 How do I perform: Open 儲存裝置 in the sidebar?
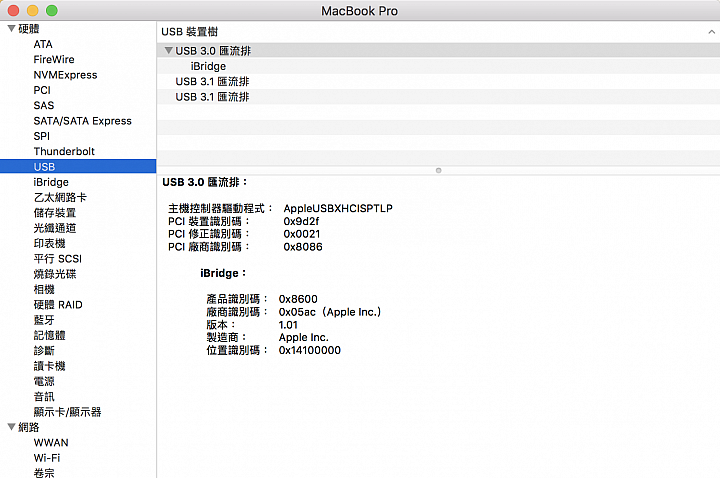coord(55,213)
